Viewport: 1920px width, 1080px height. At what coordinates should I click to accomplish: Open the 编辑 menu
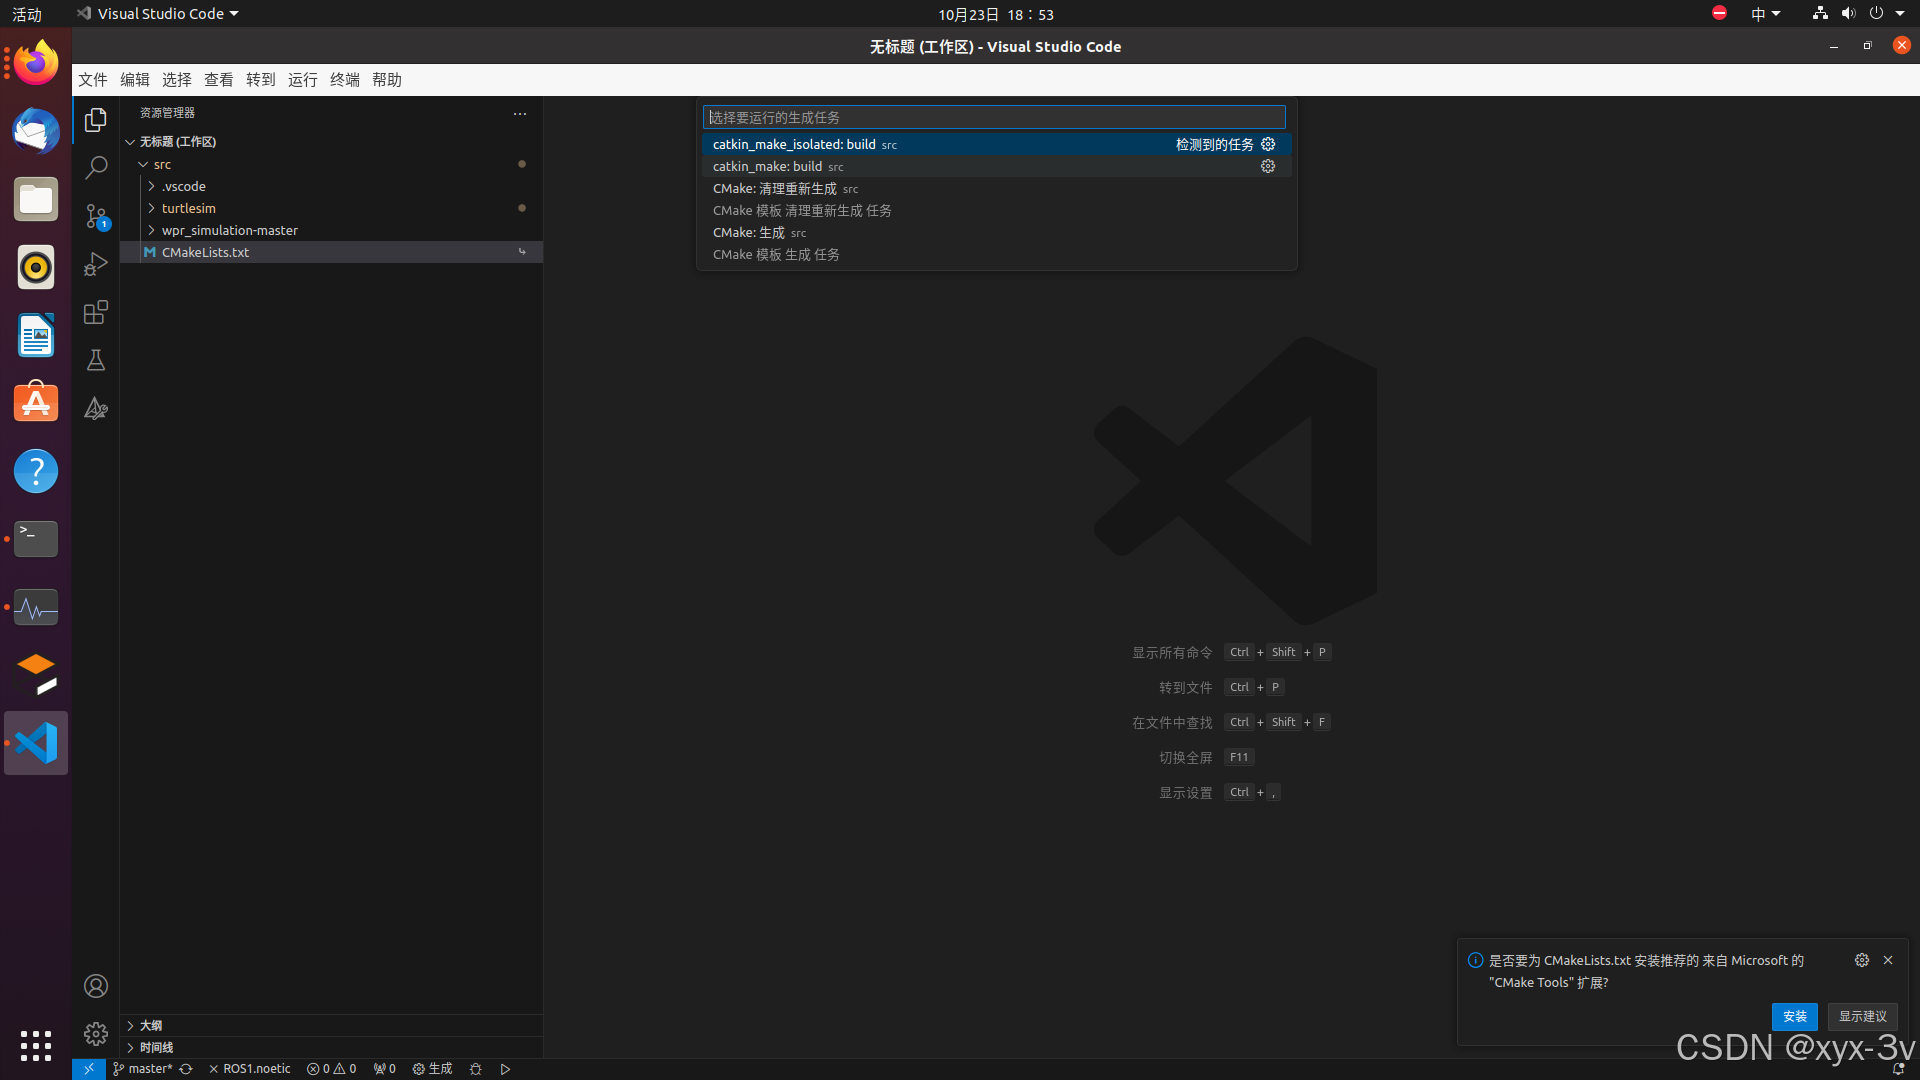click(x=135, y=80)
